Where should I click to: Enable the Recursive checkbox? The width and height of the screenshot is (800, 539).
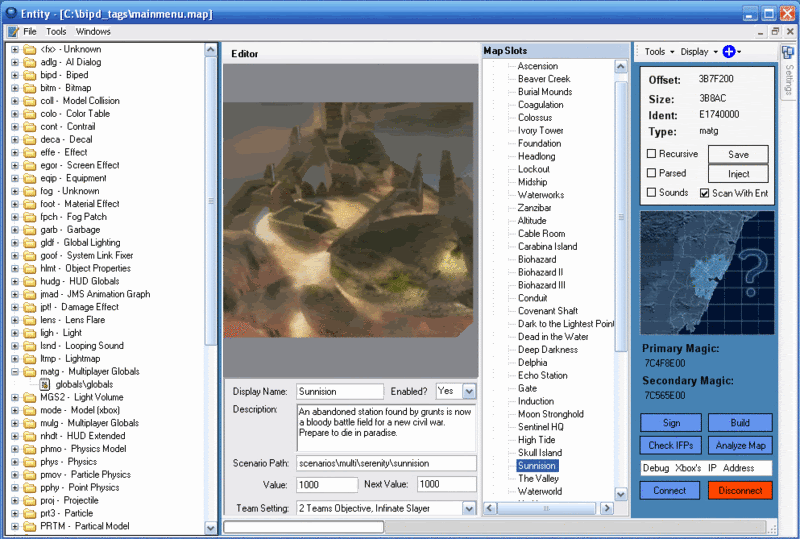[652, 154]
